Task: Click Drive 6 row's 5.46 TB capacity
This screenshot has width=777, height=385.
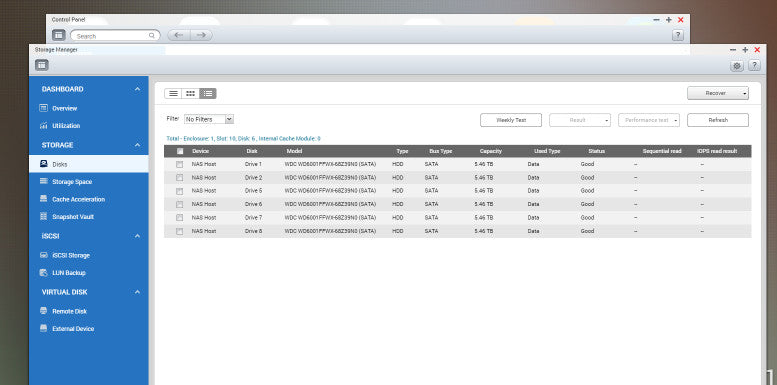Action: (484, 204)
